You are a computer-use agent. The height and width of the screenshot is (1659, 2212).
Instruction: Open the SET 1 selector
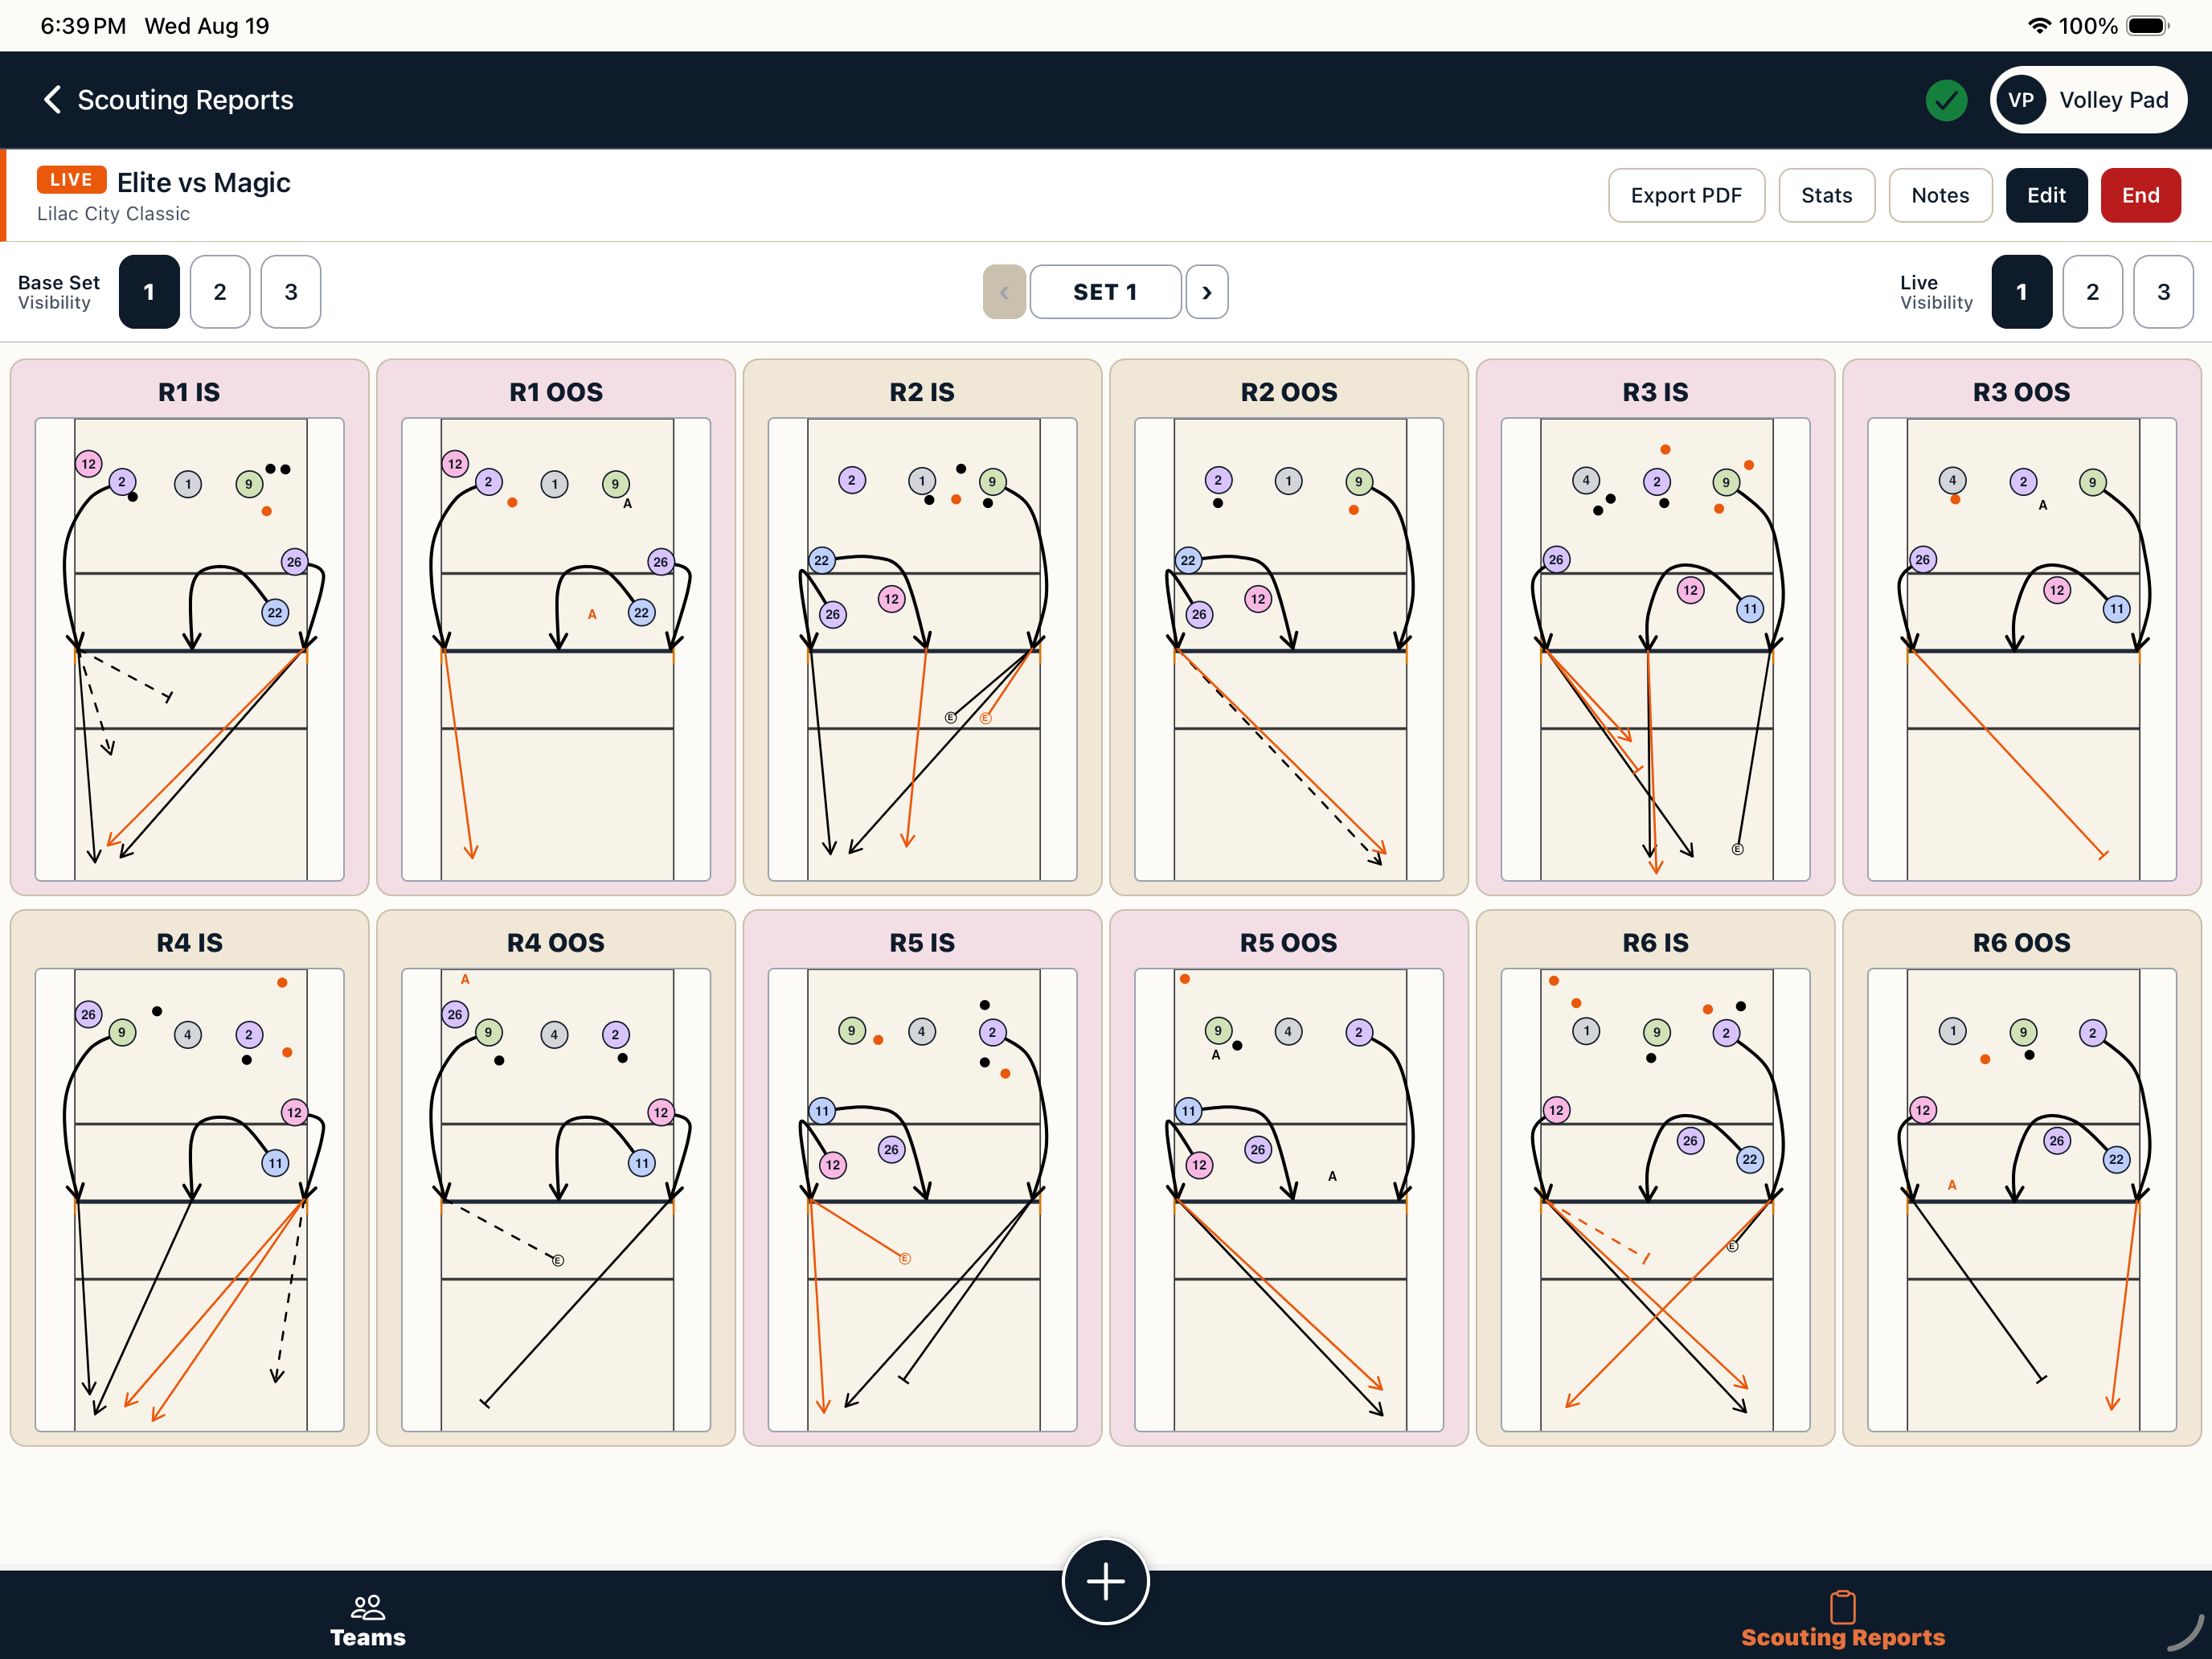(x=1105, y=292)
